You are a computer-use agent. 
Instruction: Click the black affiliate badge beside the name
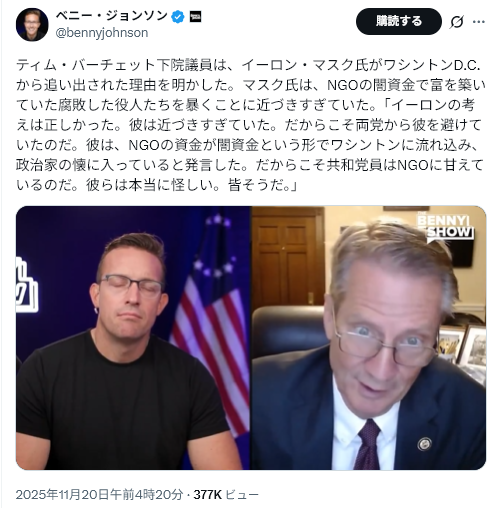click(x=195, y=17)
